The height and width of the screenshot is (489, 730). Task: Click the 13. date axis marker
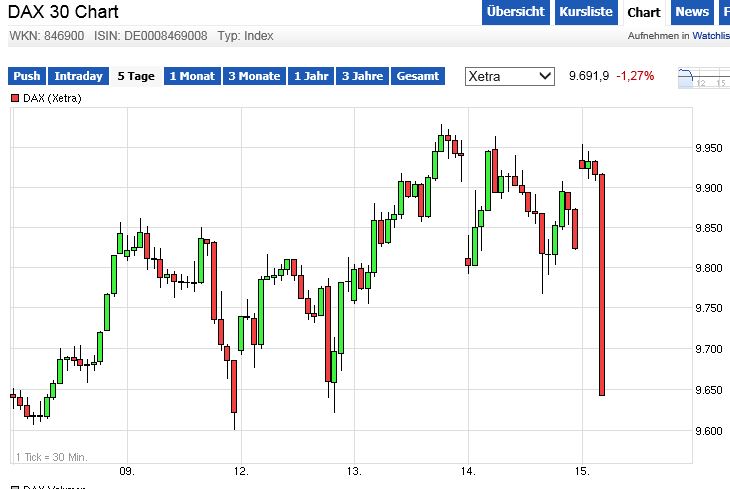click(x=355, y=470)
